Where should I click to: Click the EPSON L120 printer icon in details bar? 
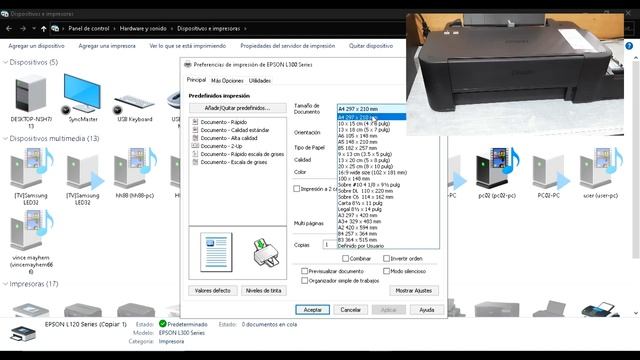pos(23,333)
